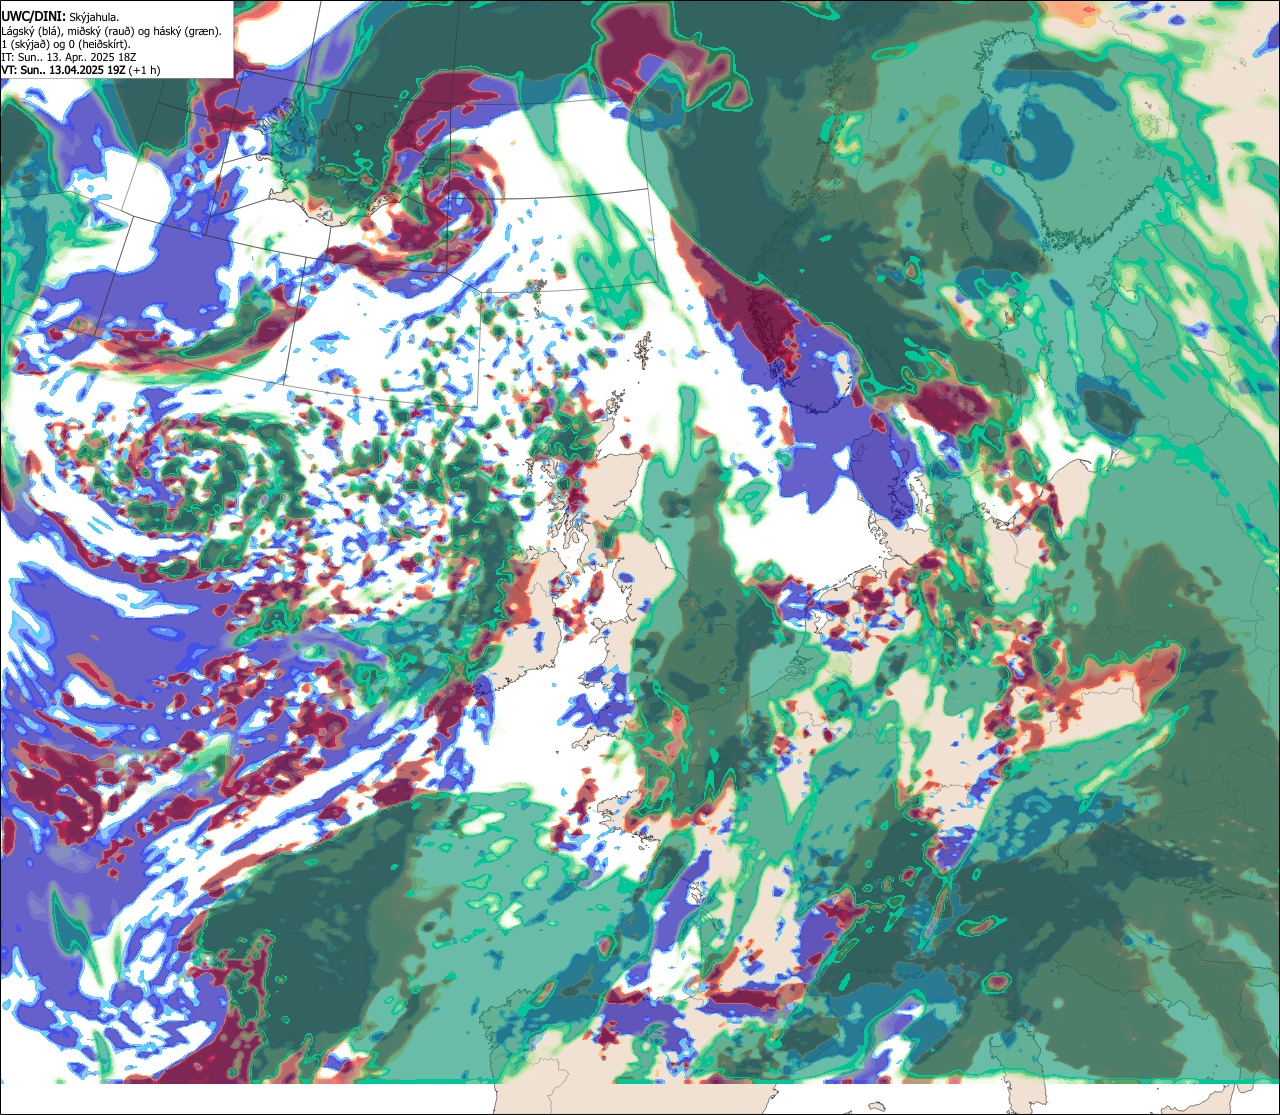Click the VT: Sun 13.04.2025 19Z valid time
1280x1115 pixels.
[x=63, y=70]
